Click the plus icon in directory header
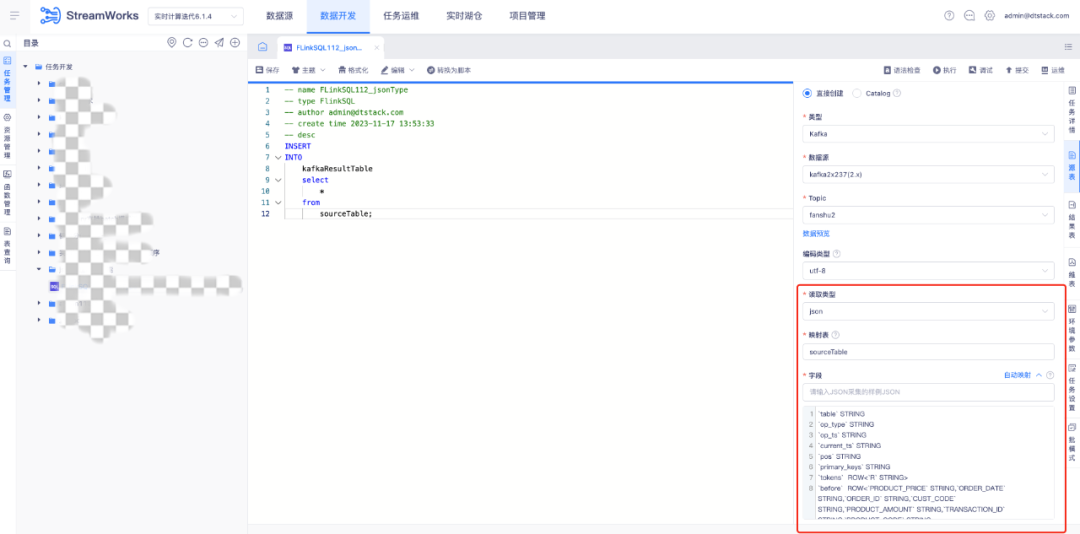The image size is (1080, 534). point(235,43)
